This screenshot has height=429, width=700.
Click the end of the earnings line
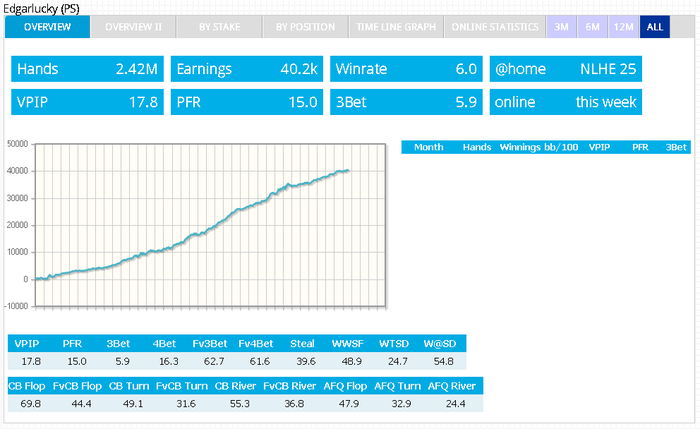(348, 171)
